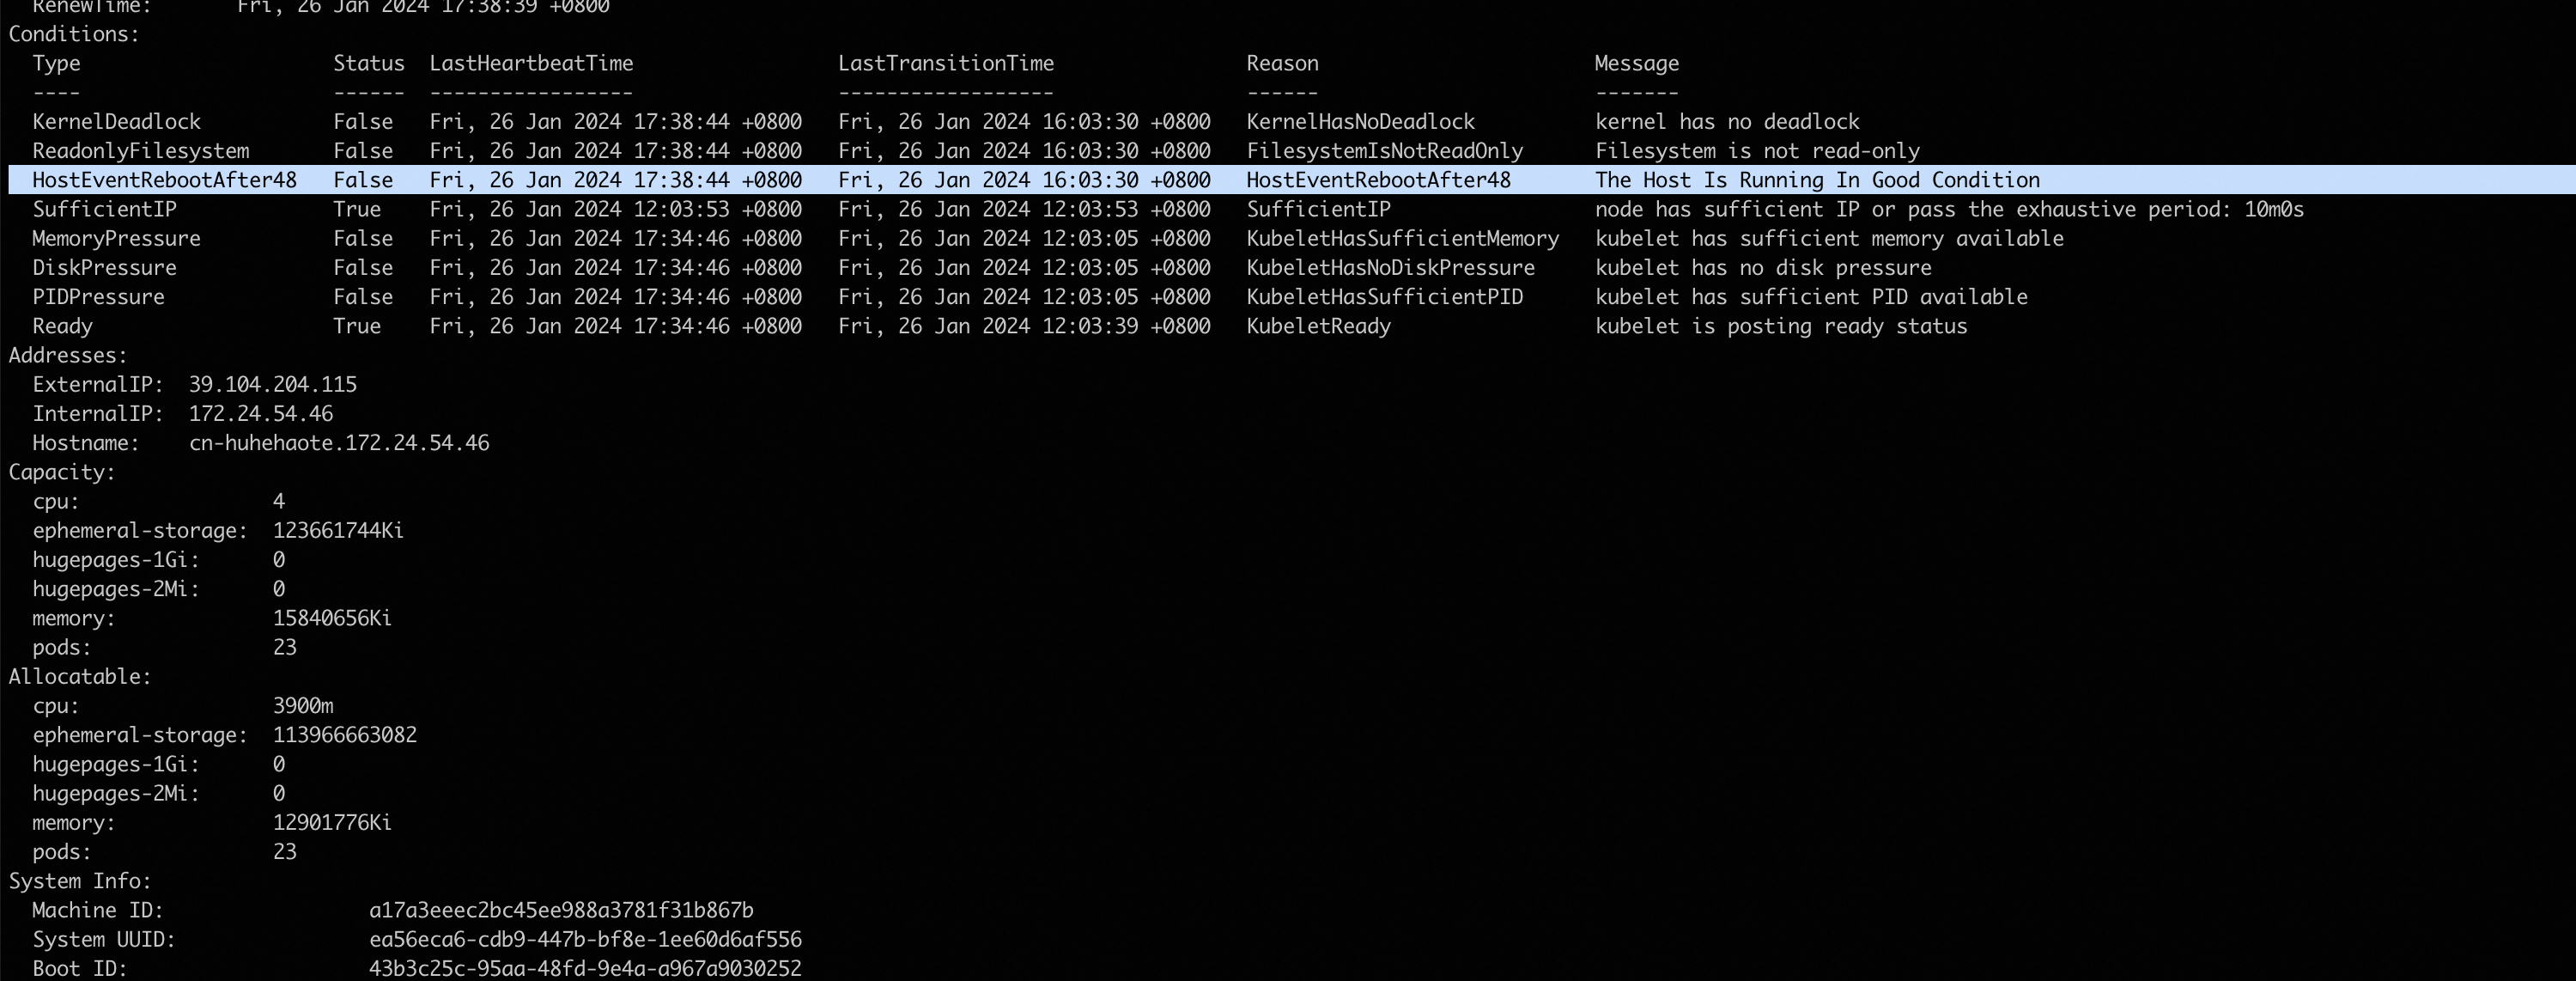Click the InternalIP value 172.24.54.46

[x=260, y=414]
